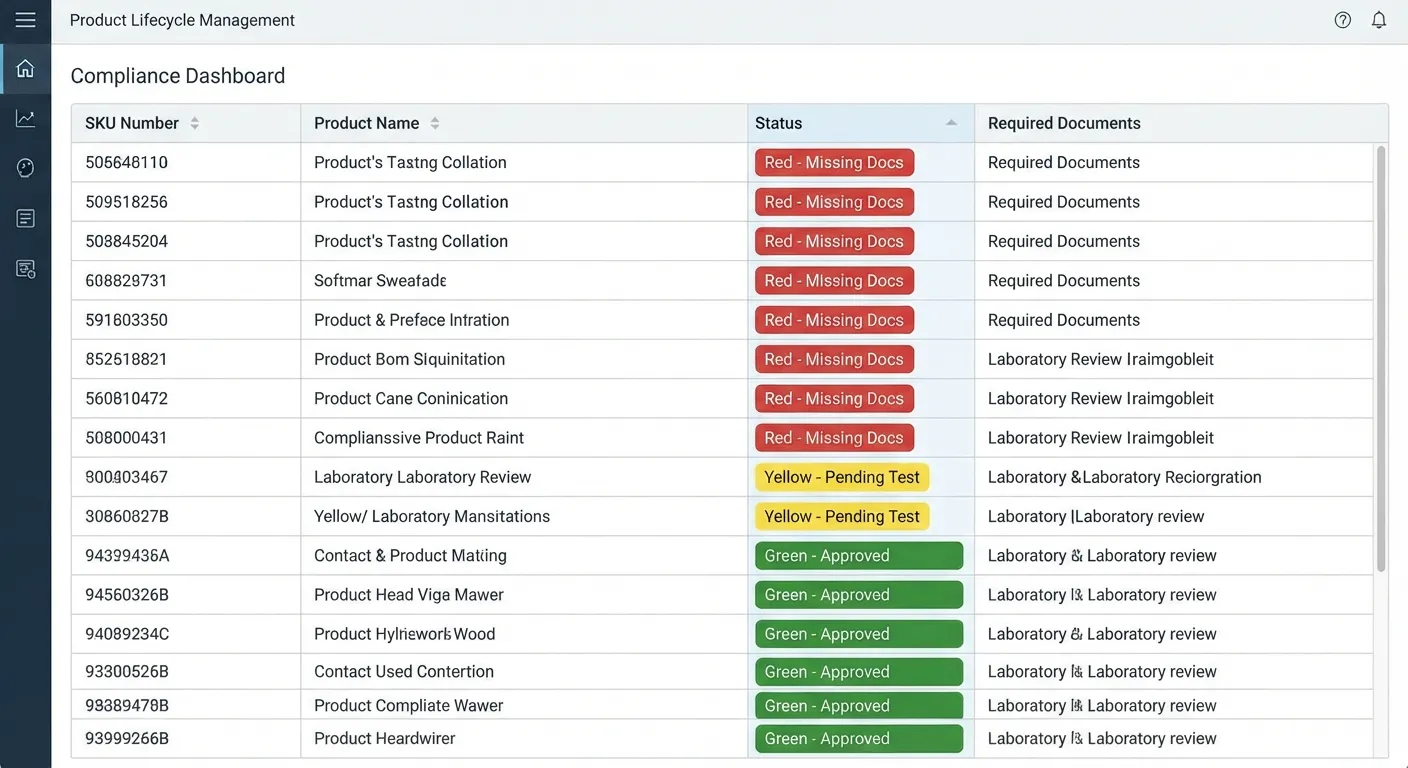
Task: Select SKU 508845204
Action: 126,241
